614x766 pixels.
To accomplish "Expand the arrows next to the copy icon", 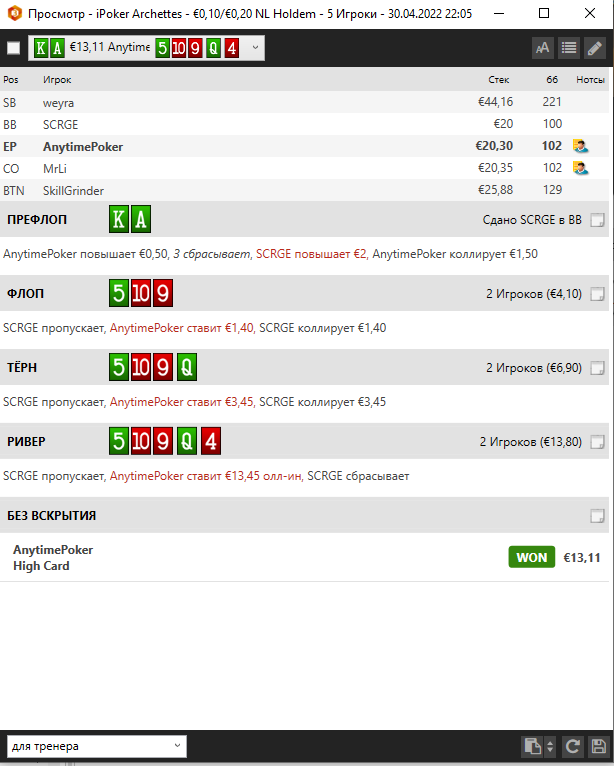I will tap(549, 746).
